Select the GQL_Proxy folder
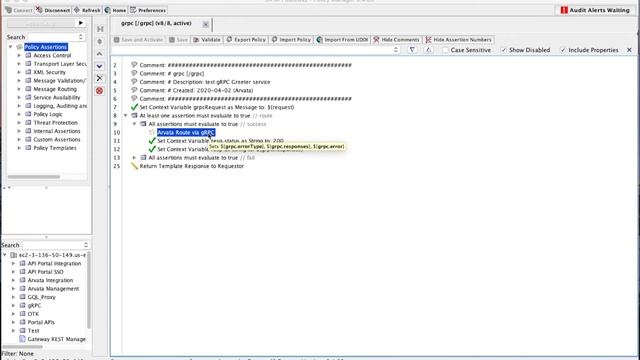Screen dimensions: 640x360 click(x=41, y=297)
